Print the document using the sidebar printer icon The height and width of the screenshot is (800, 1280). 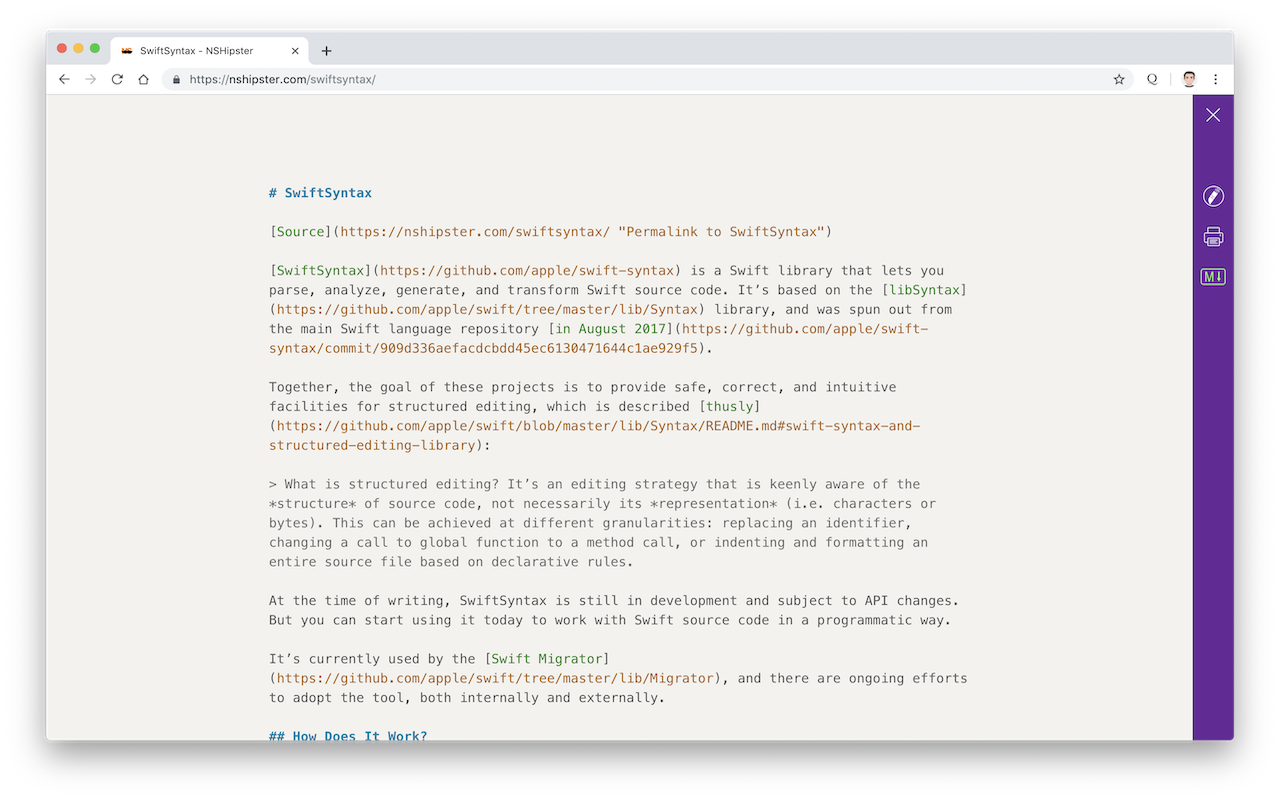coord(1212,236)
